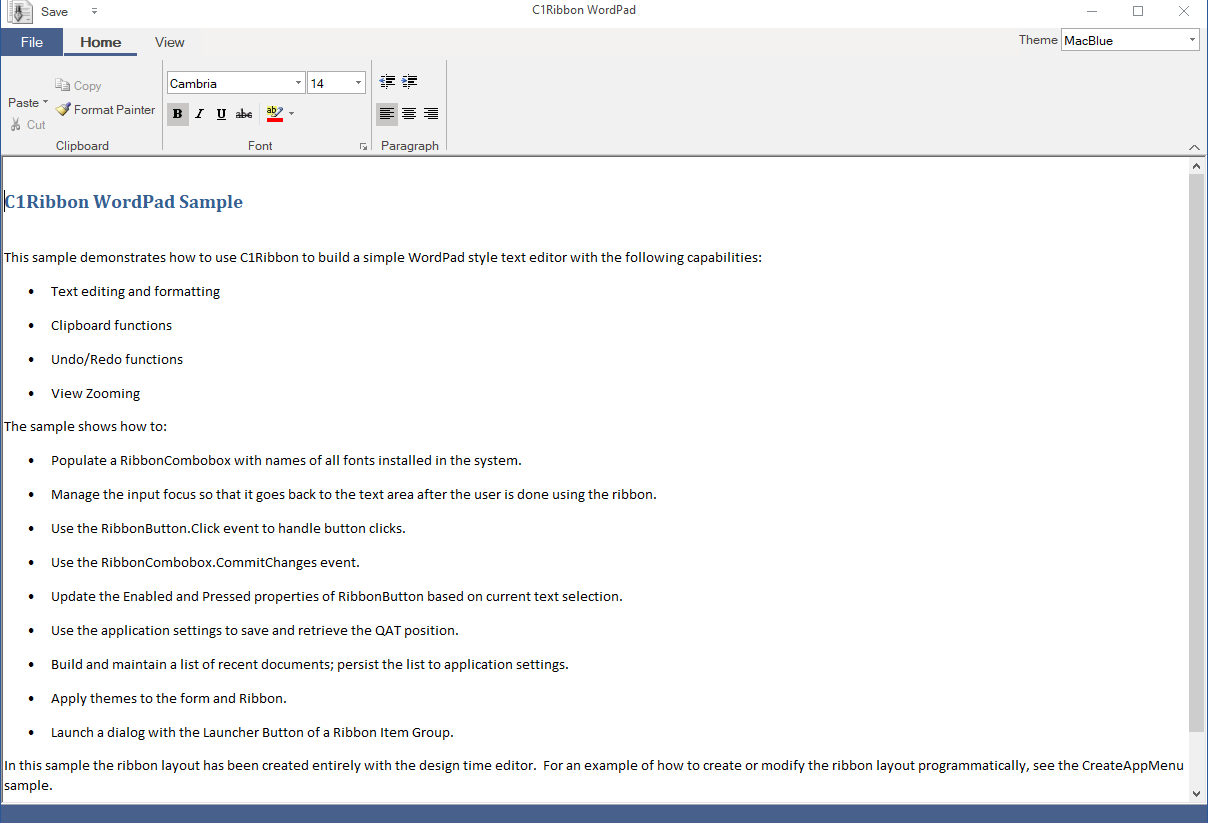
Task: Center align the paragraph
Action: coord(409,114)
